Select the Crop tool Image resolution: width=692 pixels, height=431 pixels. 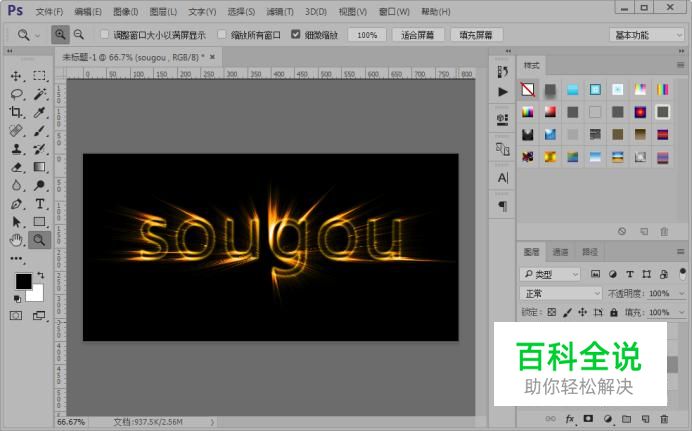[16, 112]
